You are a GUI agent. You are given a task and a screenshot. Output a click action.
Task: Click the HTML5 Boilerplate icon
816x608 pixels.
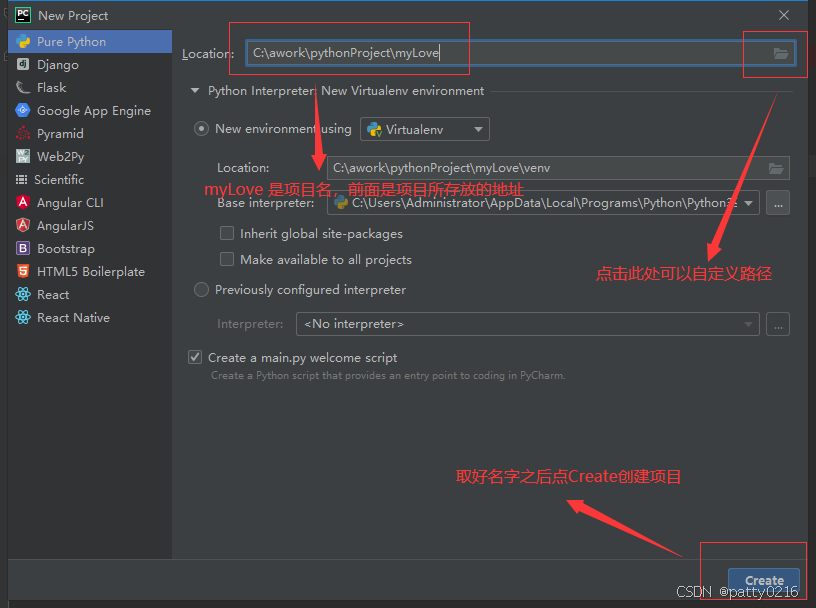coord(23,271)
